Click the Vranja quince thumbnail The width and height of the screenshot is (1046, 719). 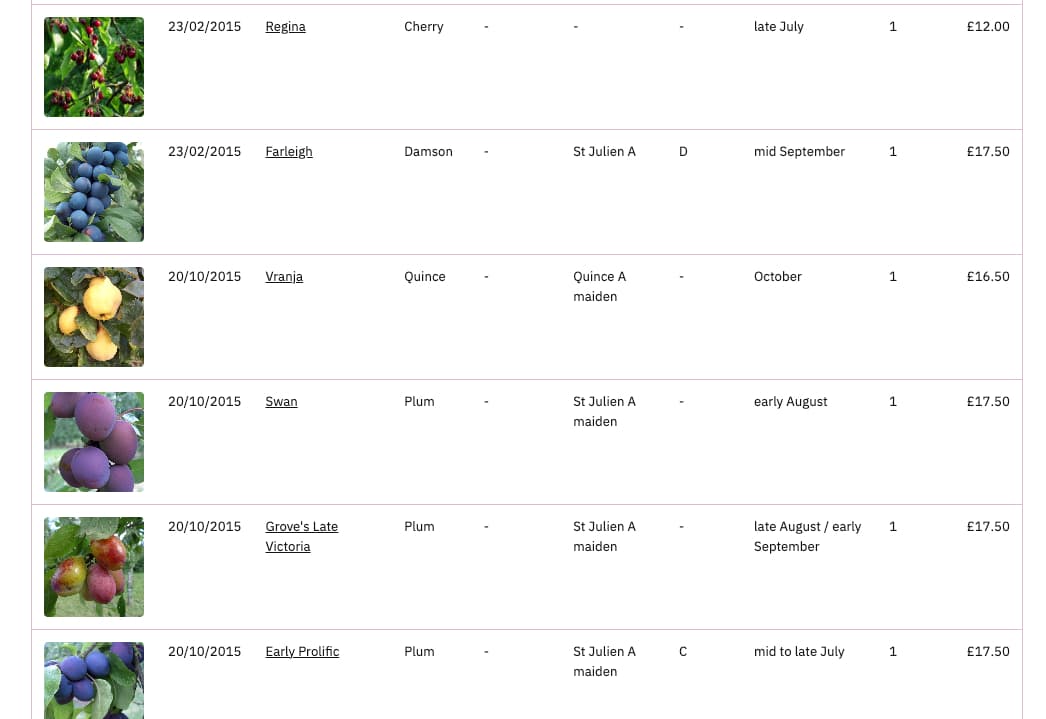click(94, 317)
